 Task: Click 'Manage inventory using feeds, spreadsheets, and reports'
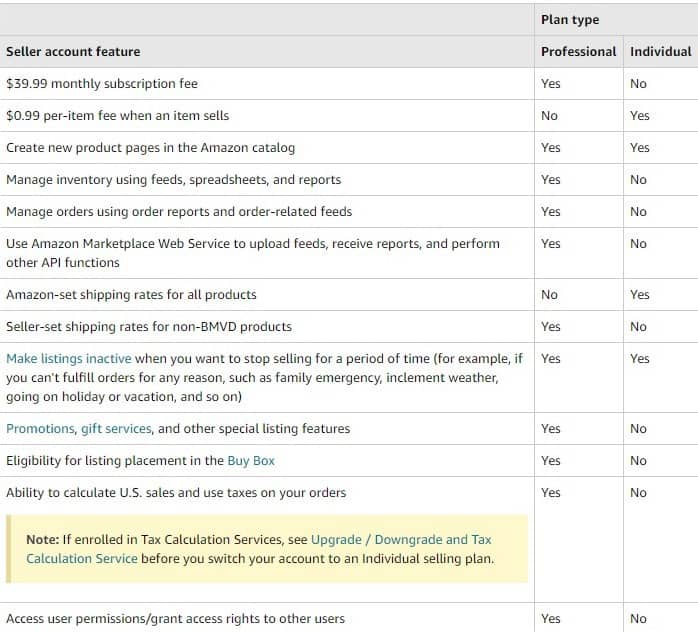174,180
